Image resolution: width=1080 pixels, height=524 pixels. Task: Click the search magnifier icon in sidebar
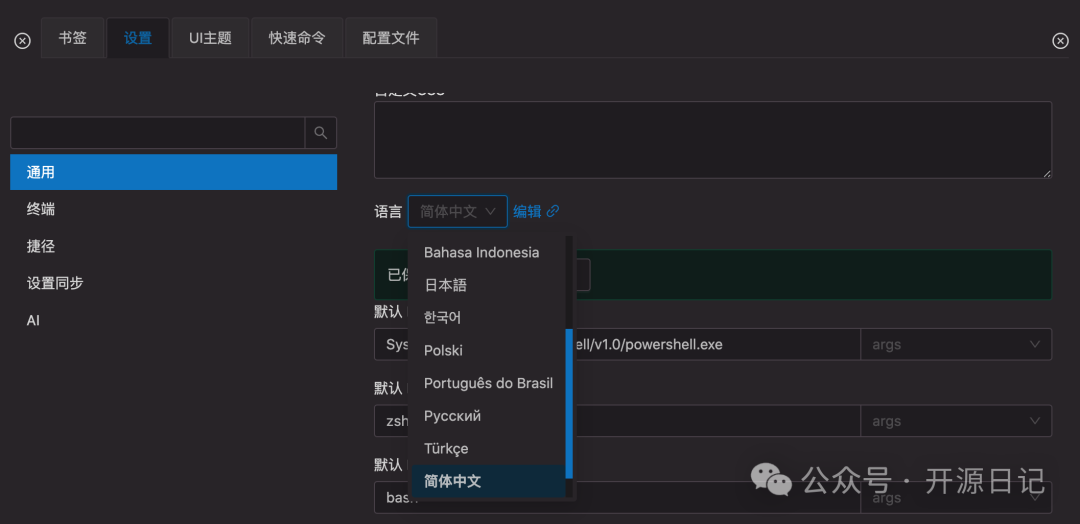(320, 133)
